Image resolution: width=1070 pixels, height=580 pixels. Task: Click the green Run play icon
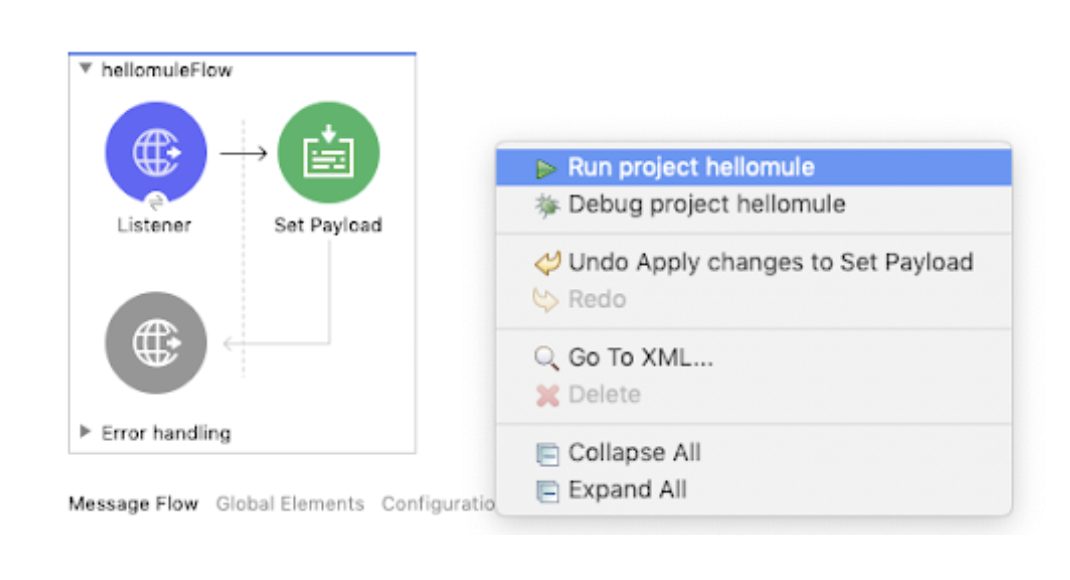click(x=545, y=168)
